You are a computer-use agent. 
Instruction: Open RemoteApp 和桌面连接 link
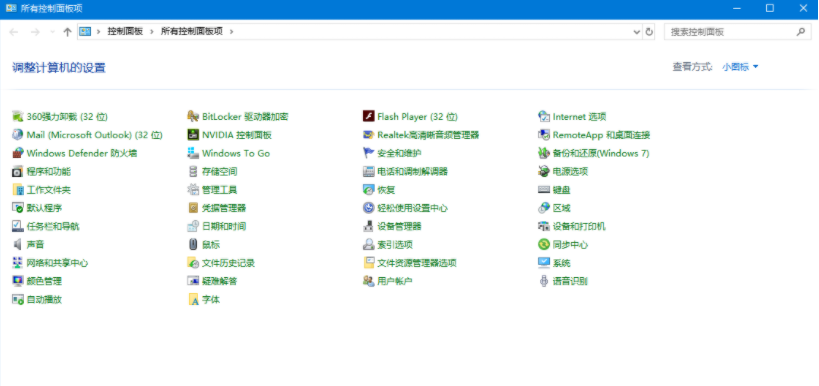tap(601, 135)
